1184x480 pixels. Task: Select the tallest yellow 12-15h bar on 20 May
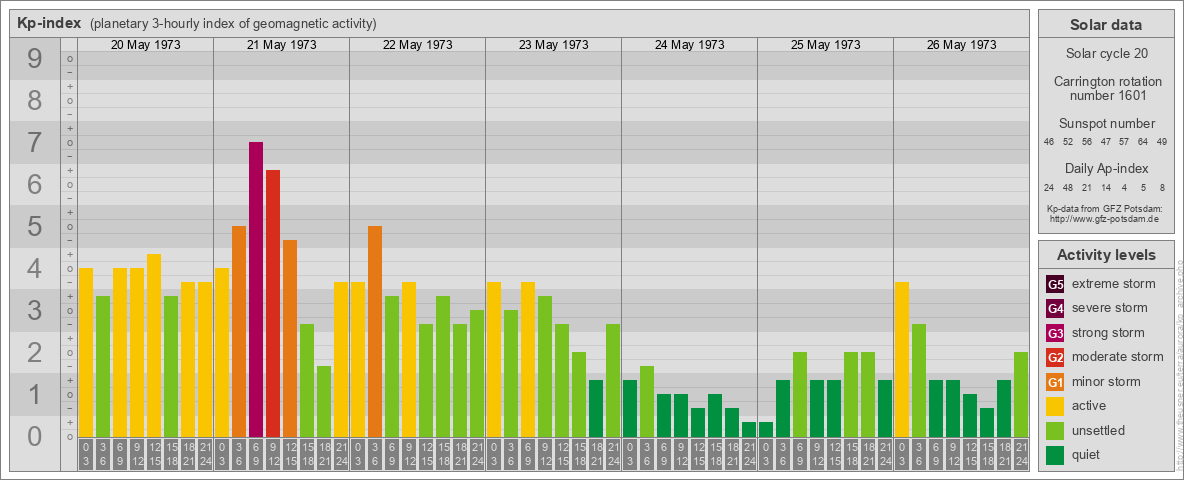click(x=154, y=345)
